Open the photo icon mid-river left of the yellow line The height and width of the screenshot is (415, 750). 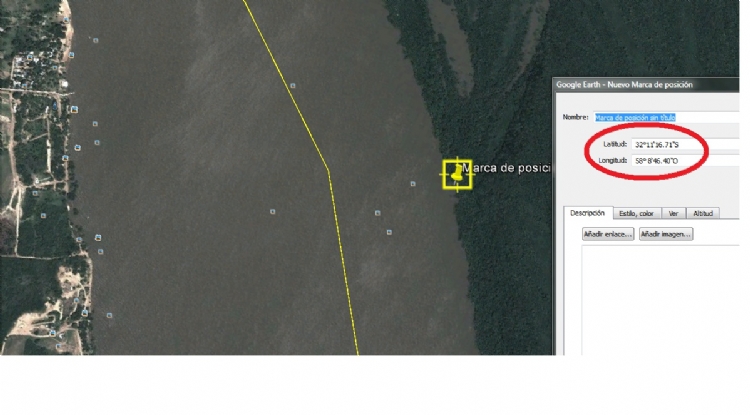(273, 211)
